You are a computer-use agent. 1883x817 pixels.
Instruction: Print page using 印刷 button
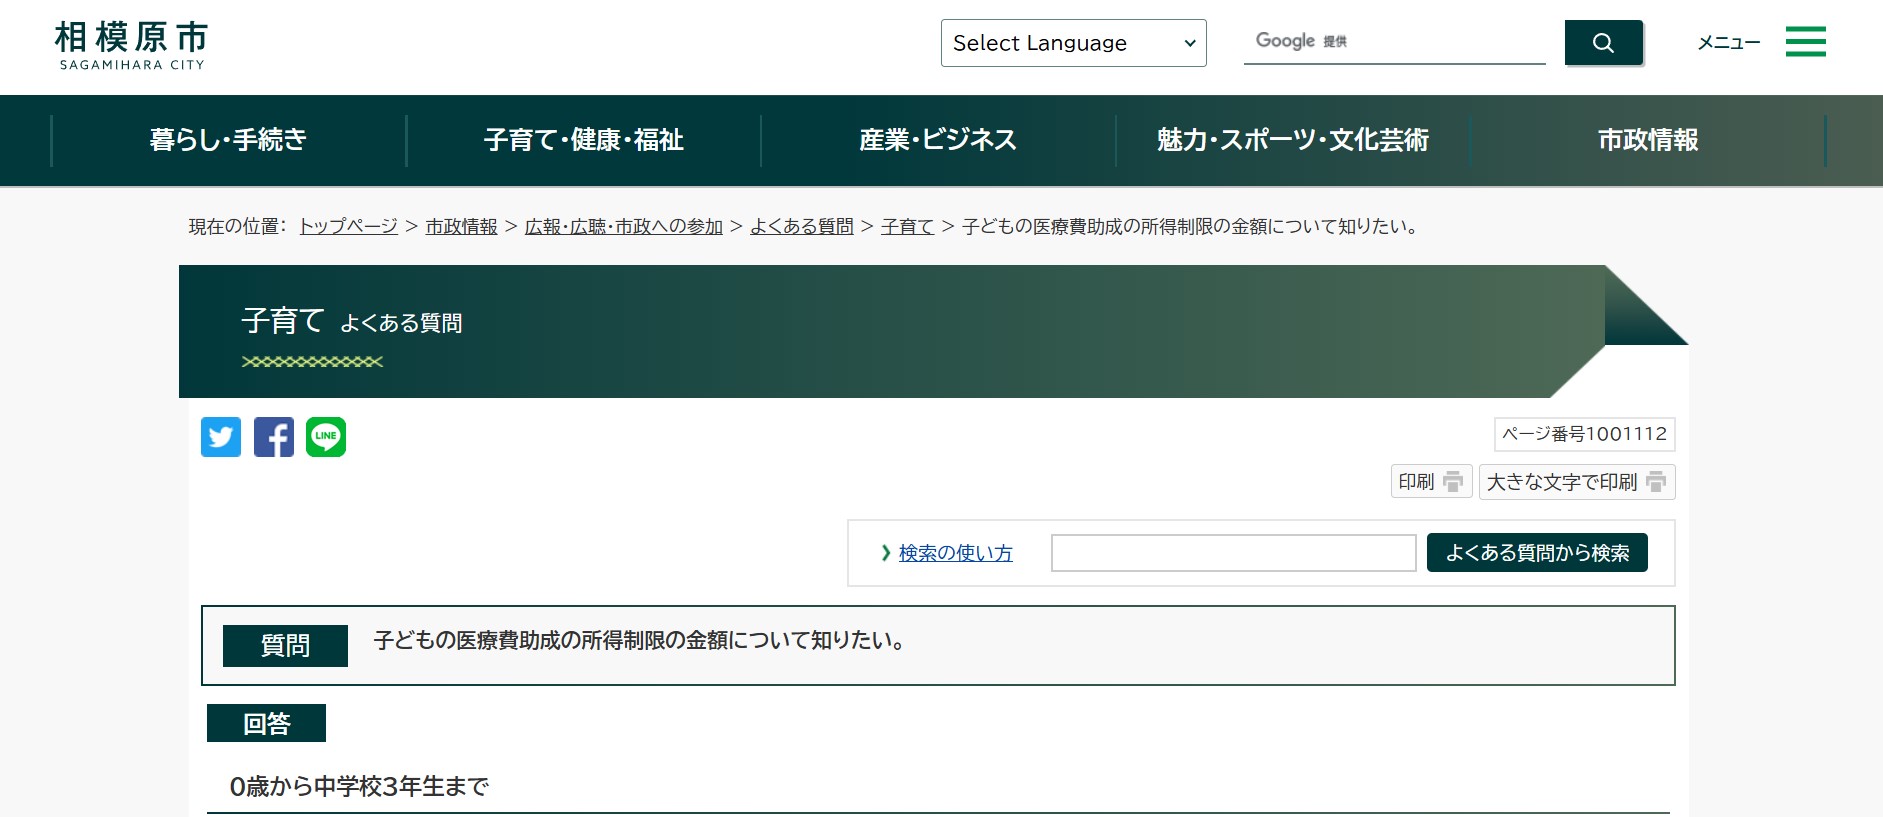[x=1430, y=482]
